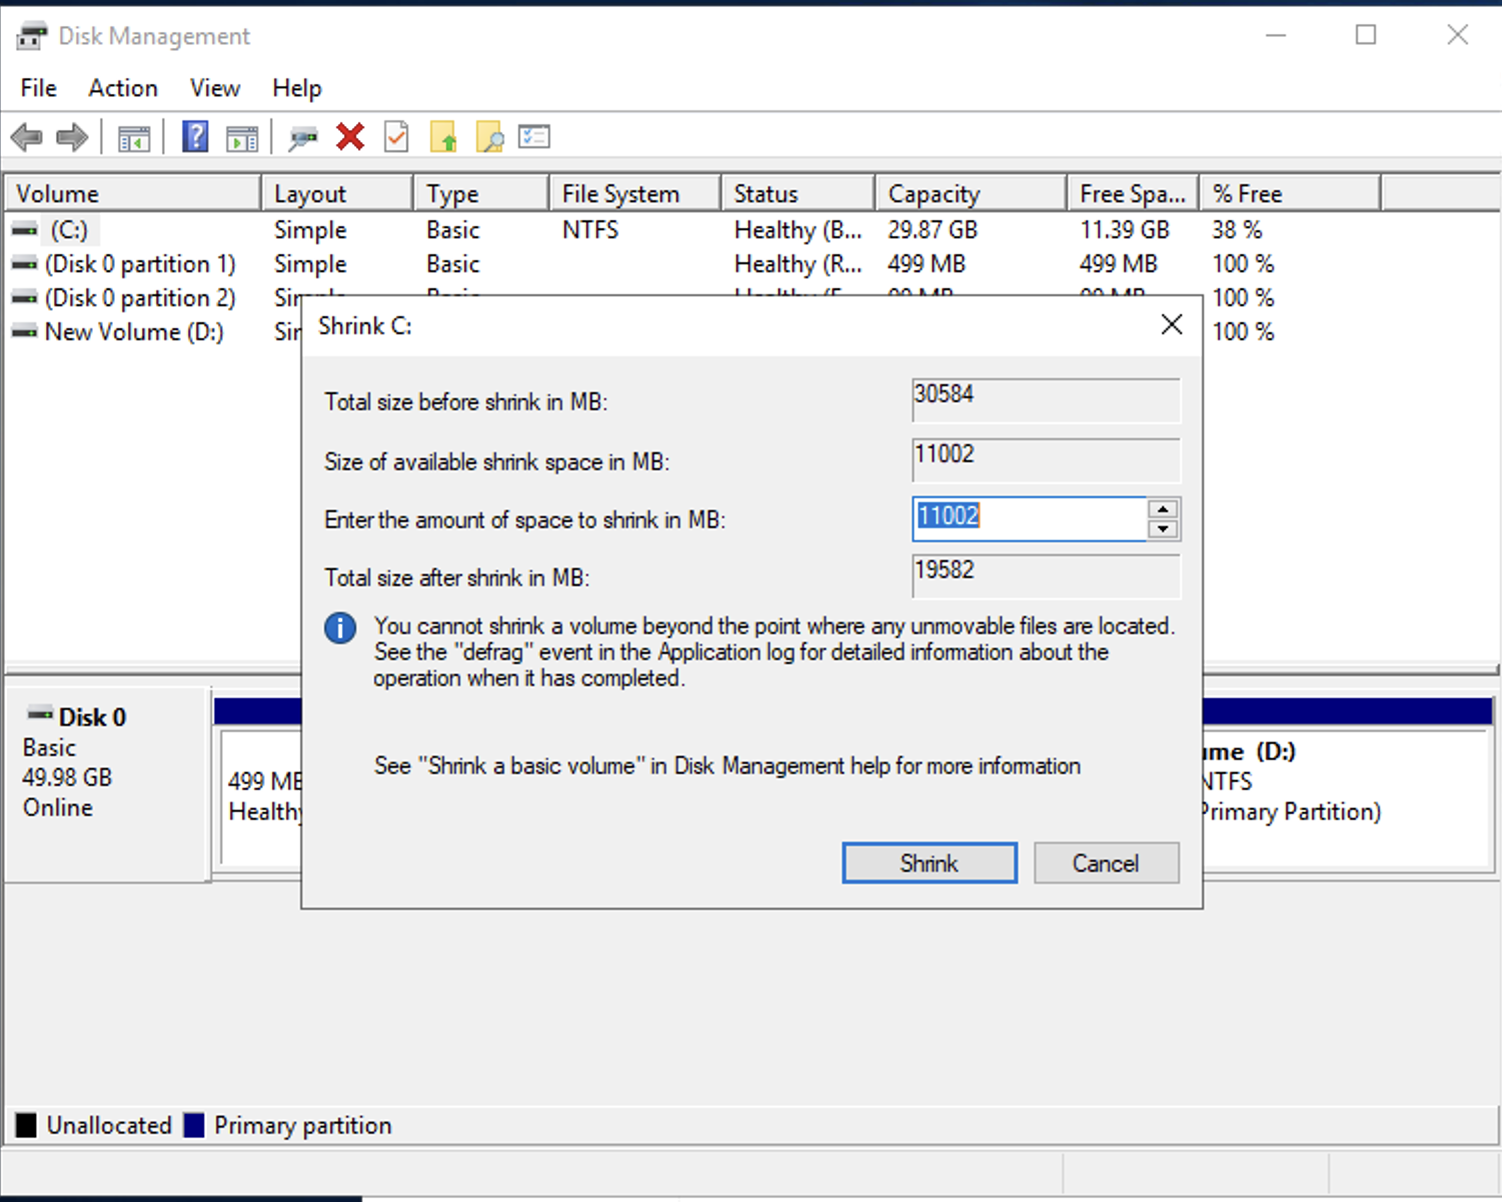1502x1202 pixels.
Task: Sort by Status column header
Action: coord(799,193)
